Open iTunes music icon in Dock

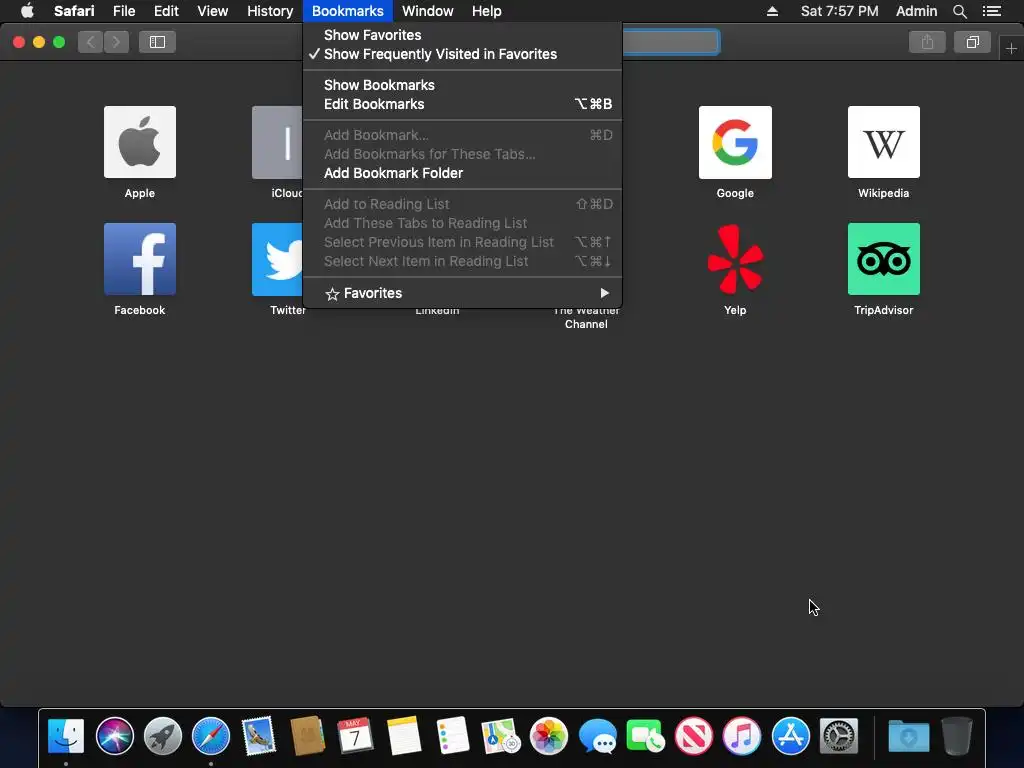point(742,736)
